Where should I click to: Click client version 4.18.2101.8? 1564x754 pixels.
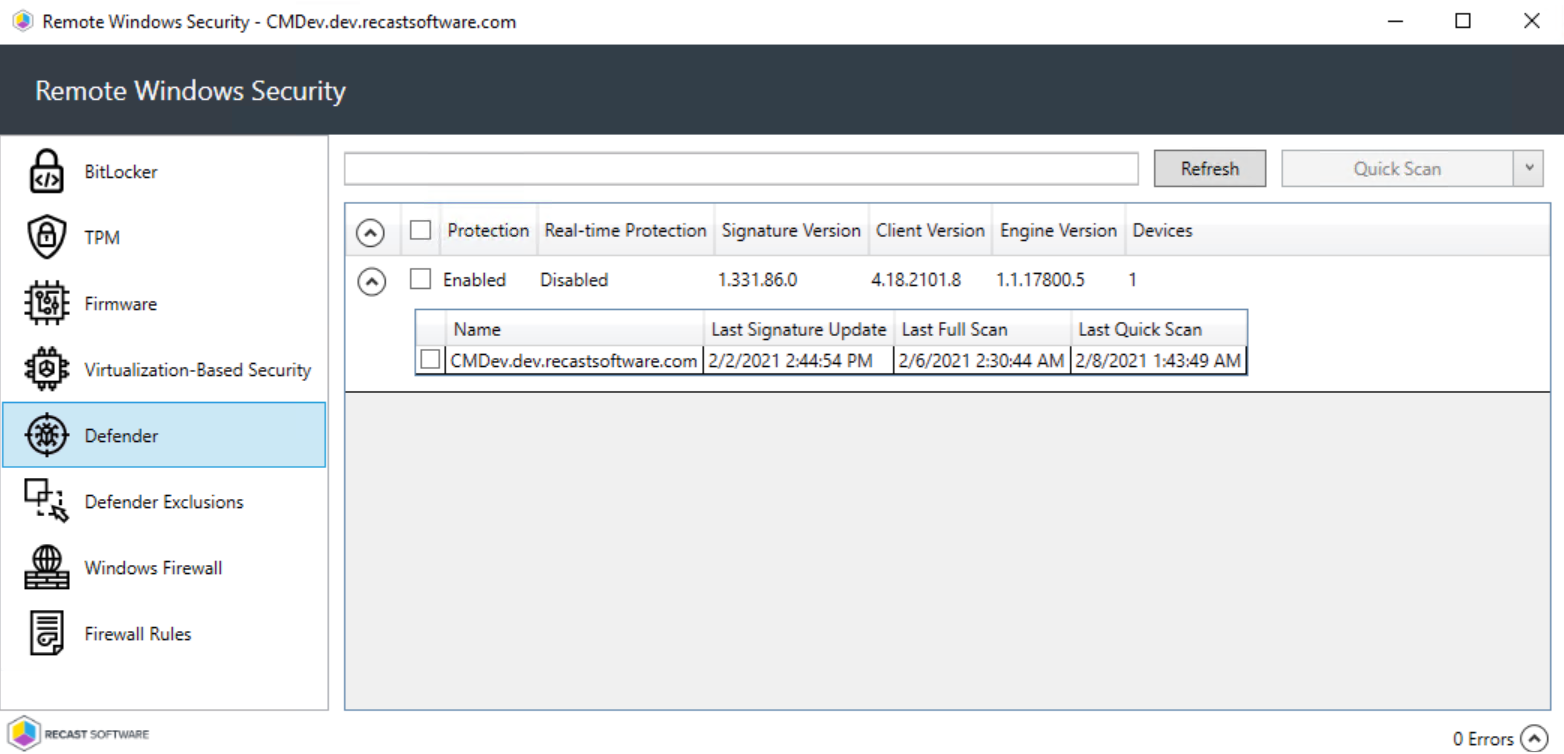click(916, 281)
